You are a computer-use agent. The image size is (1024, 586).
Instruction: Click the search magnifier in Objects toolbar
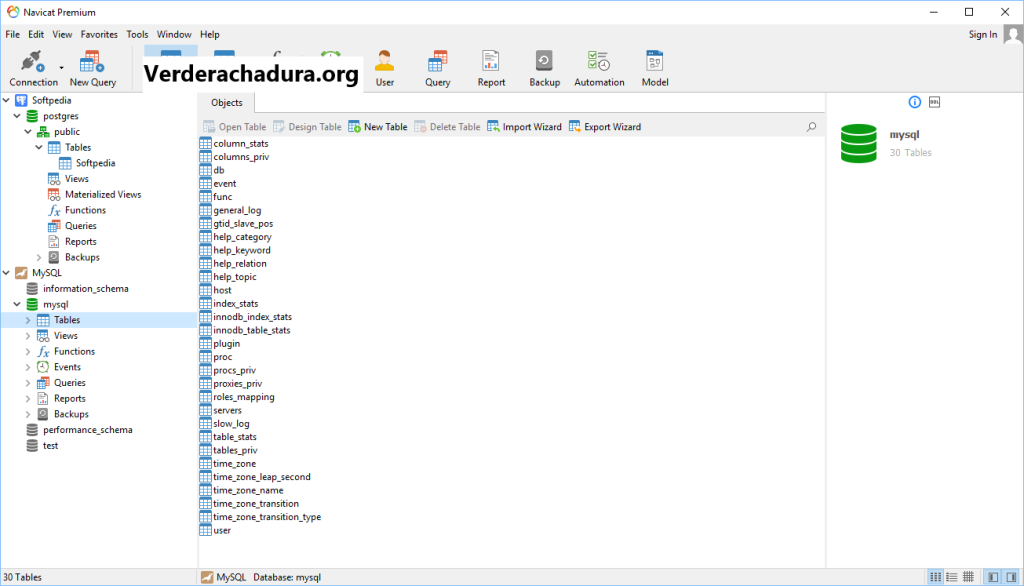pyautogui.click(x=811, y=127)
